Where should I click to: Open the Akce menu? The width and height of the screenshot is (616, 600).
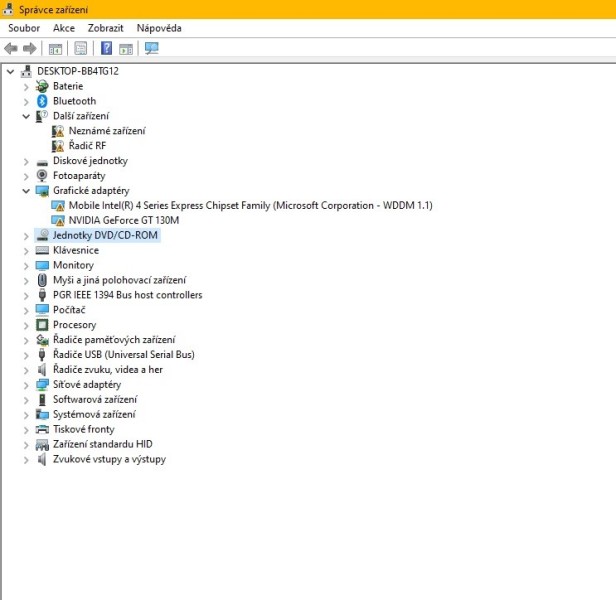tap(64, 28)
